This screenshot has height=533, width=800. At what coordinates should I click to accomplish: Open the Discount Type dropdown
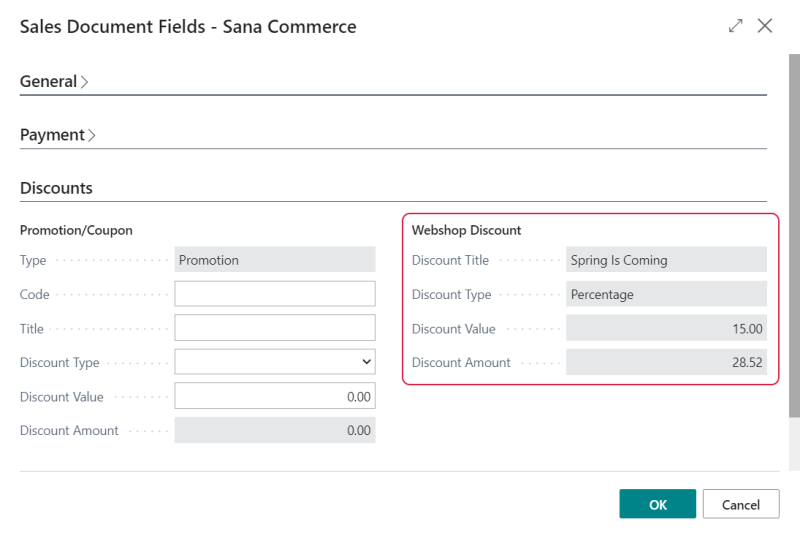(x=275, y=362)
